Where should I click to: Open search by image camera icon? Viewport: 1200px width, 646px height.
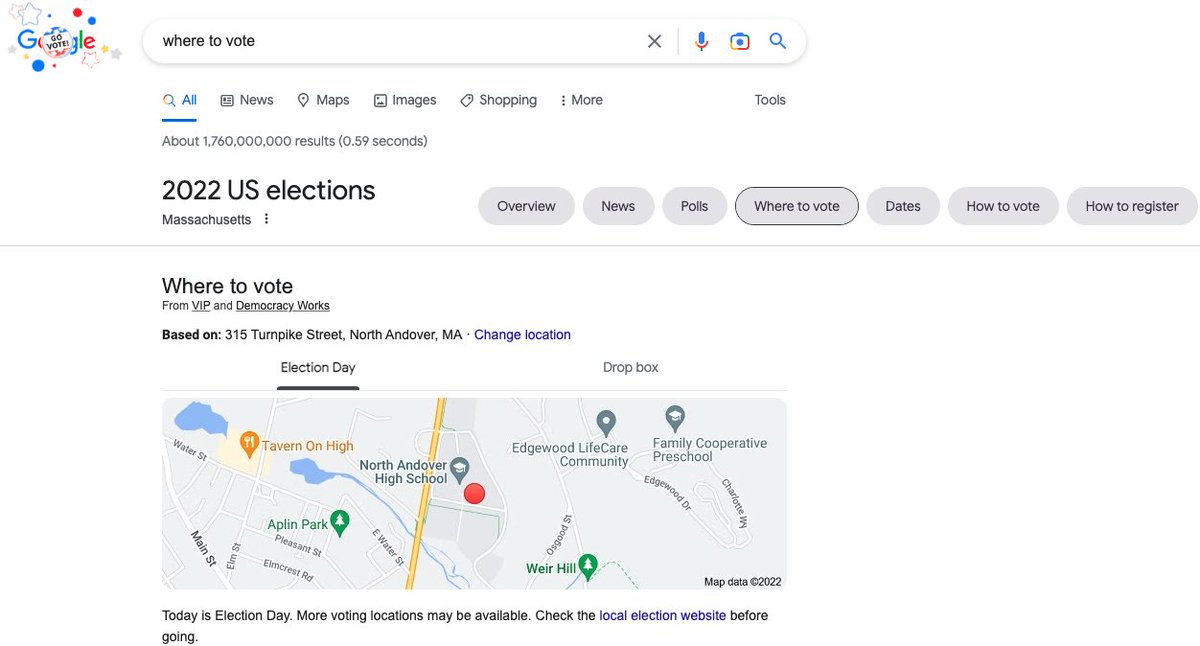point(740,41)
